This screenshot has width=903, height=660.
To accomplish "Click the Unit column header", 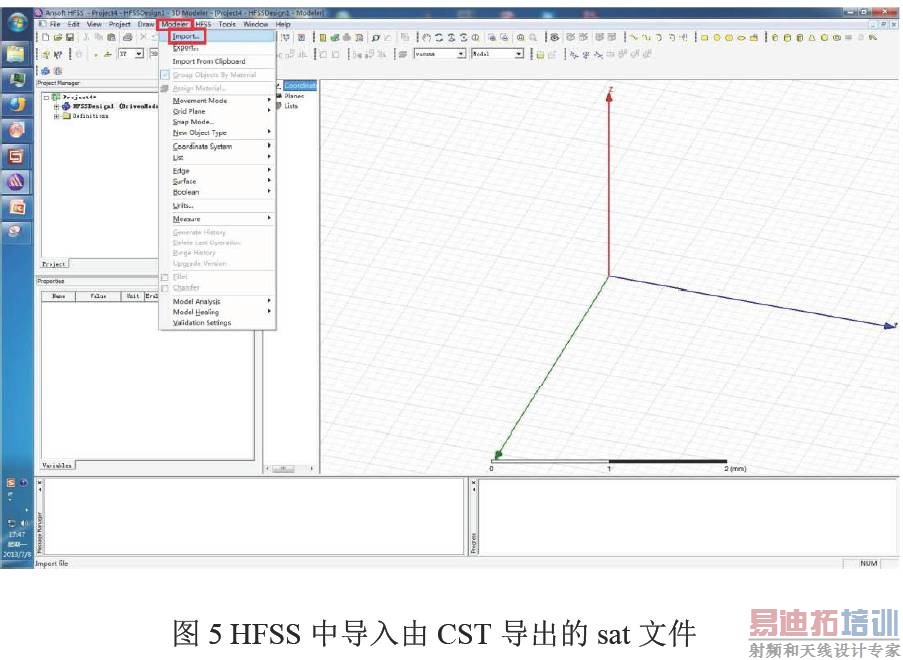I will pos(133,296).
